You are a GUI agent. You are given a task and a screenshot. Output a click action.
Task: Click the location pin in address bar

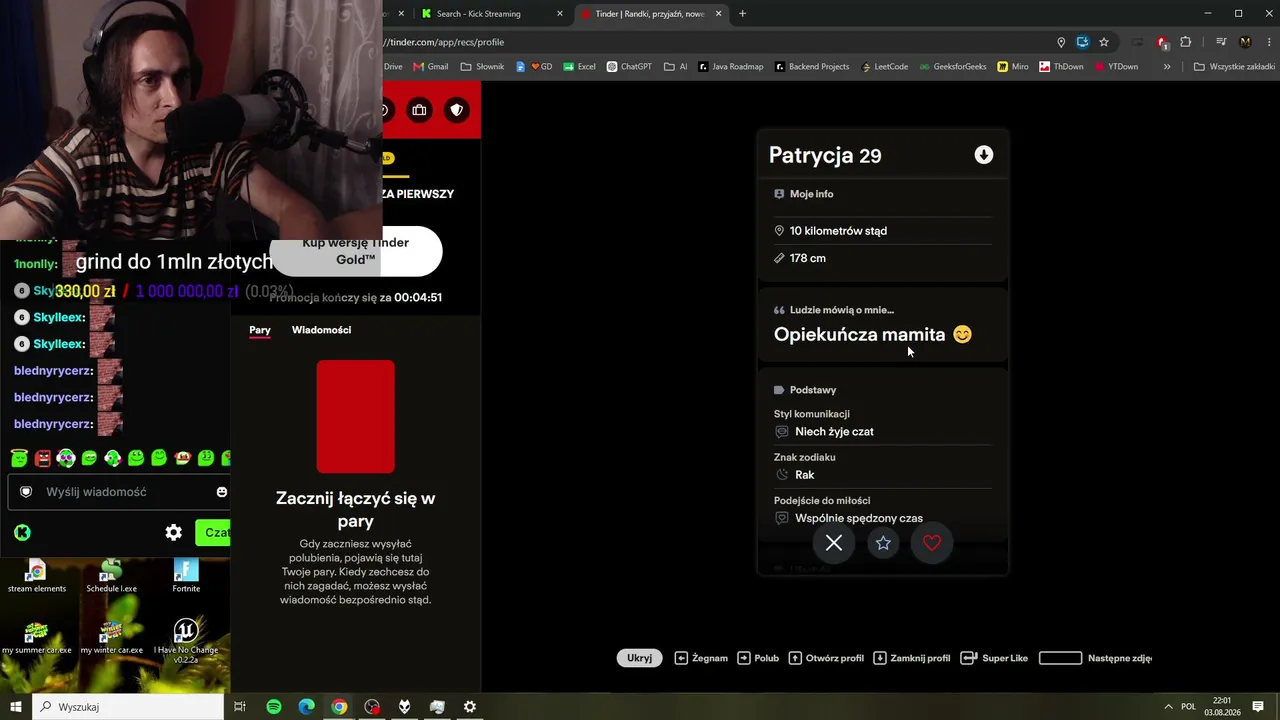[x=1061, y=42]
